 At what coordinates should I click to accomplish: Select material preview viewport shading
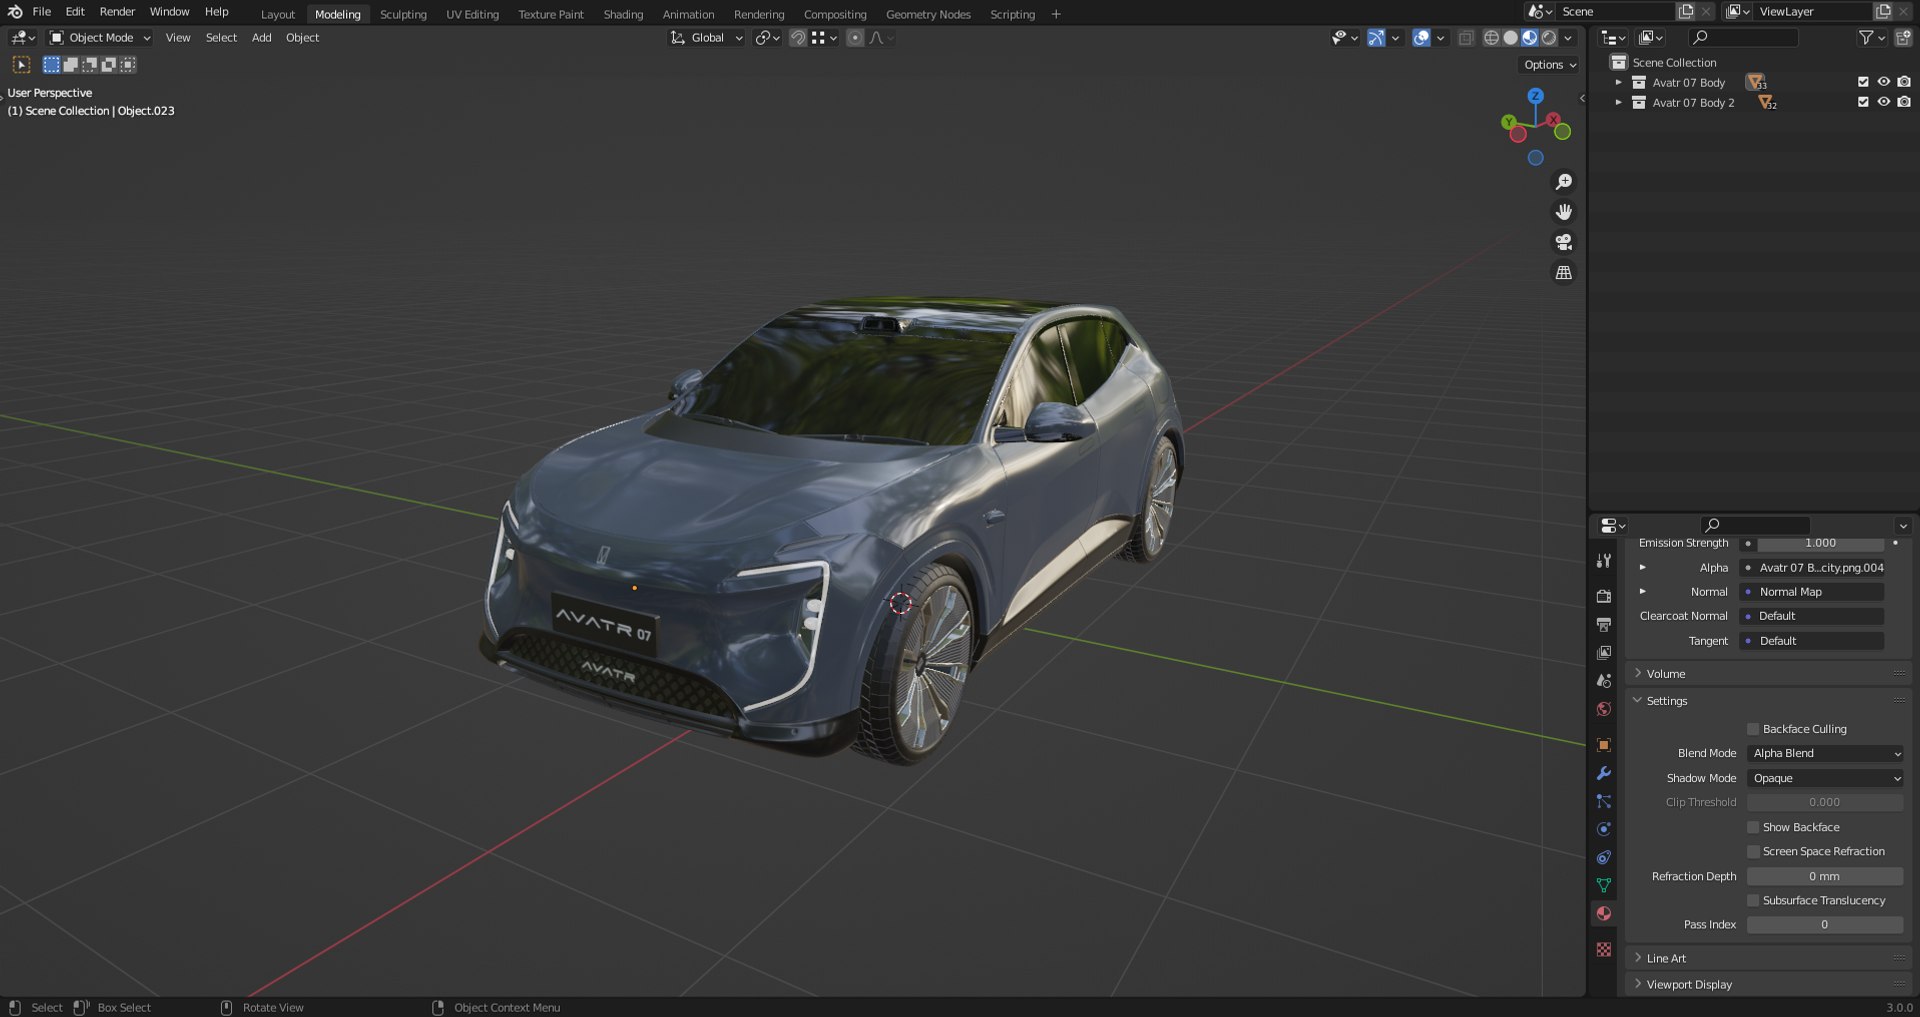pos(1529,37)
